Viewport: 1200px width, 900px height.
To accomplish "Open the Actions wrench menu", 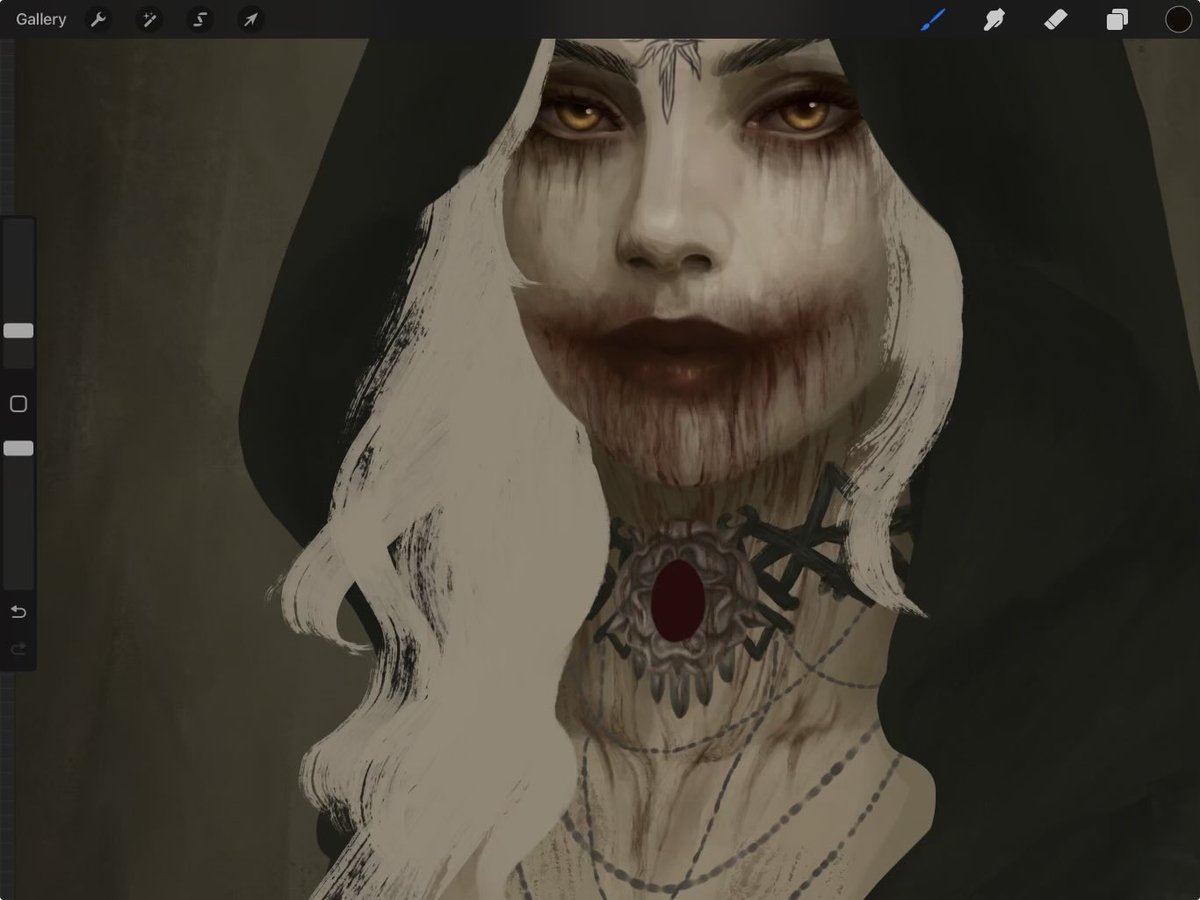I will (x=98, y=19).
